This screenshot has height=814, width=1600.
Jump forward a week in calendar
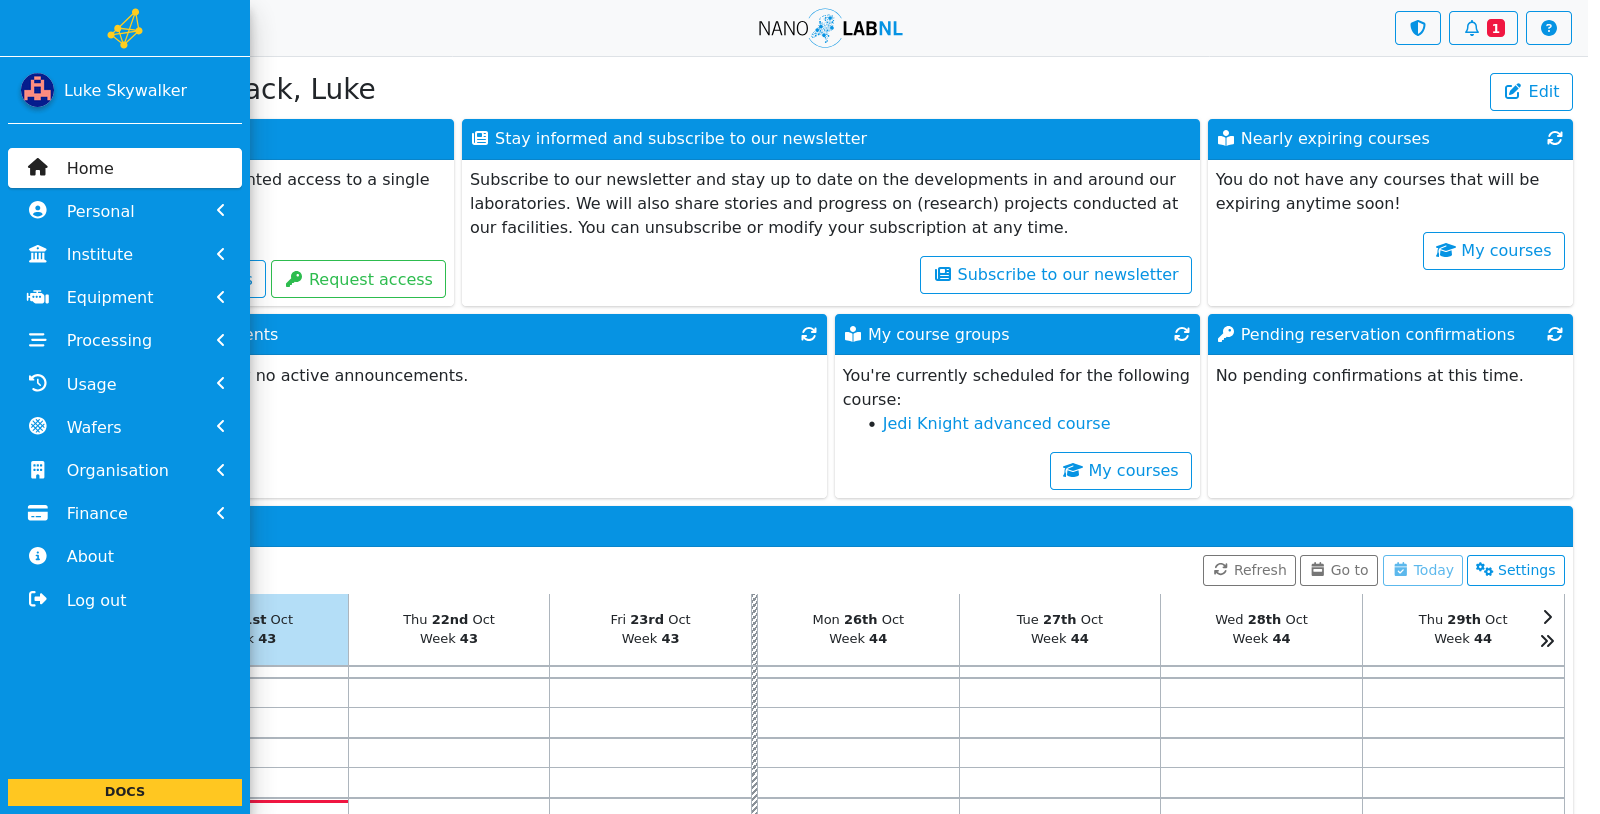(x=1547, y=641)
